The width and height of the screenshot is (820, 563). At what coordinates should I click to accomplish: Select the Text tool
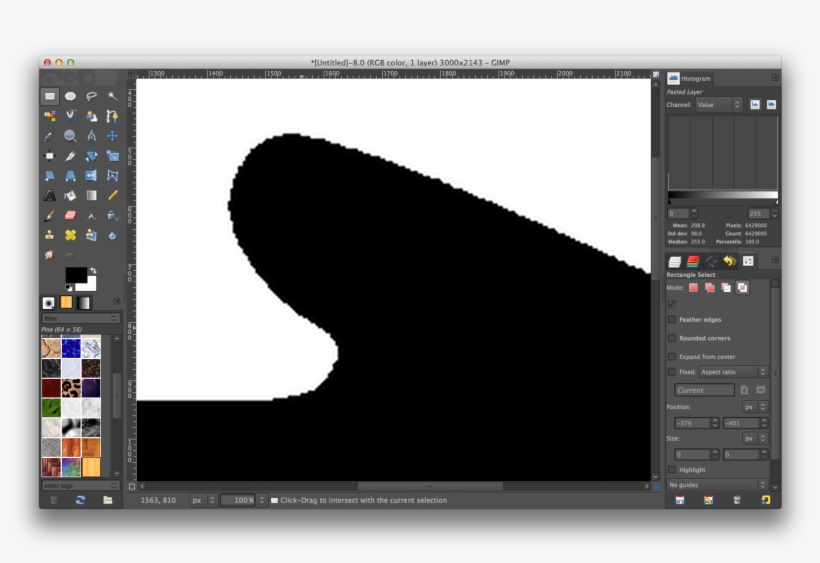(x=50, y=196)
